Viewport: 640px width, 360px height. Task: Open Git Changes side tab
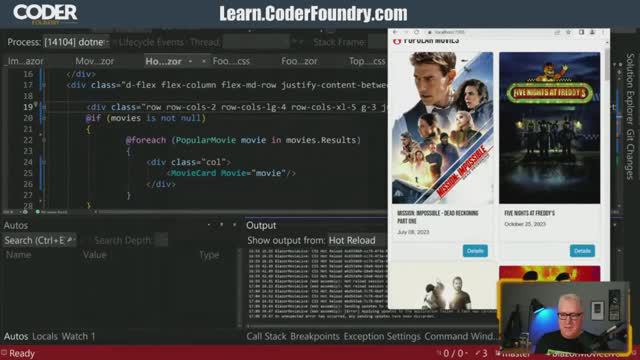tap(630, 155)
